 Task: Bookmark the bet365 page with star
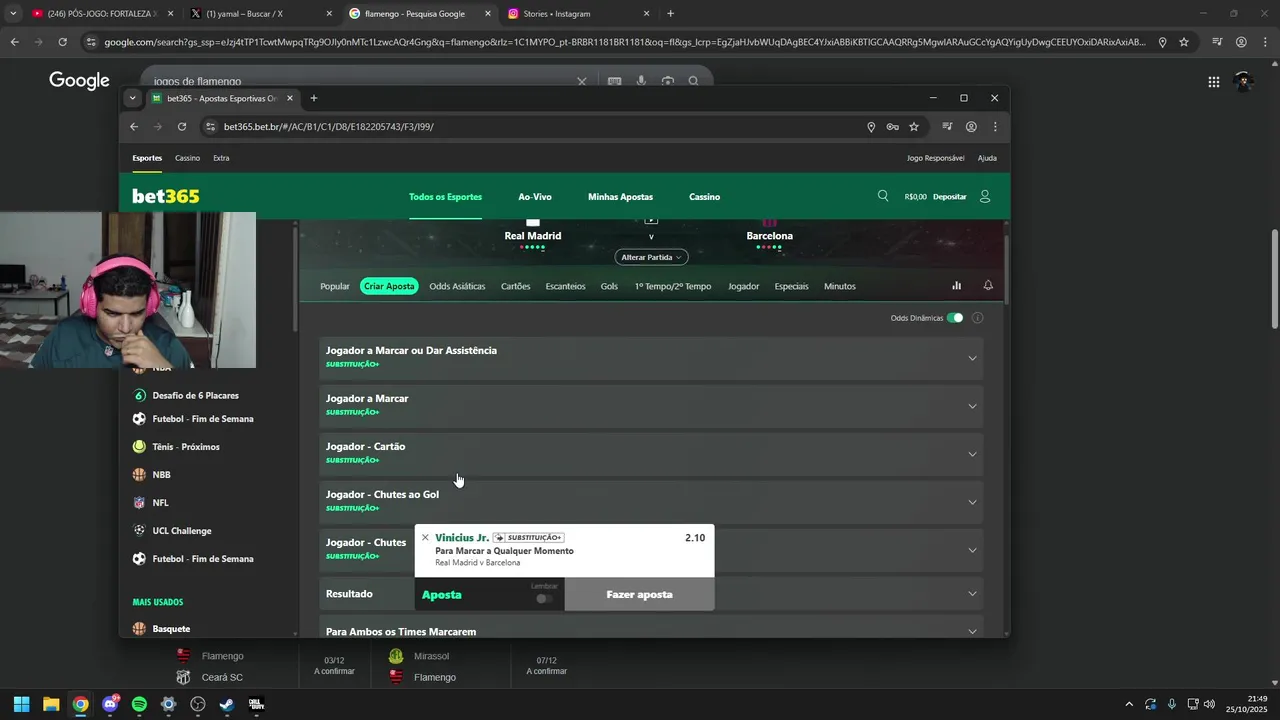pyautogui.click(x=914, y=127)
